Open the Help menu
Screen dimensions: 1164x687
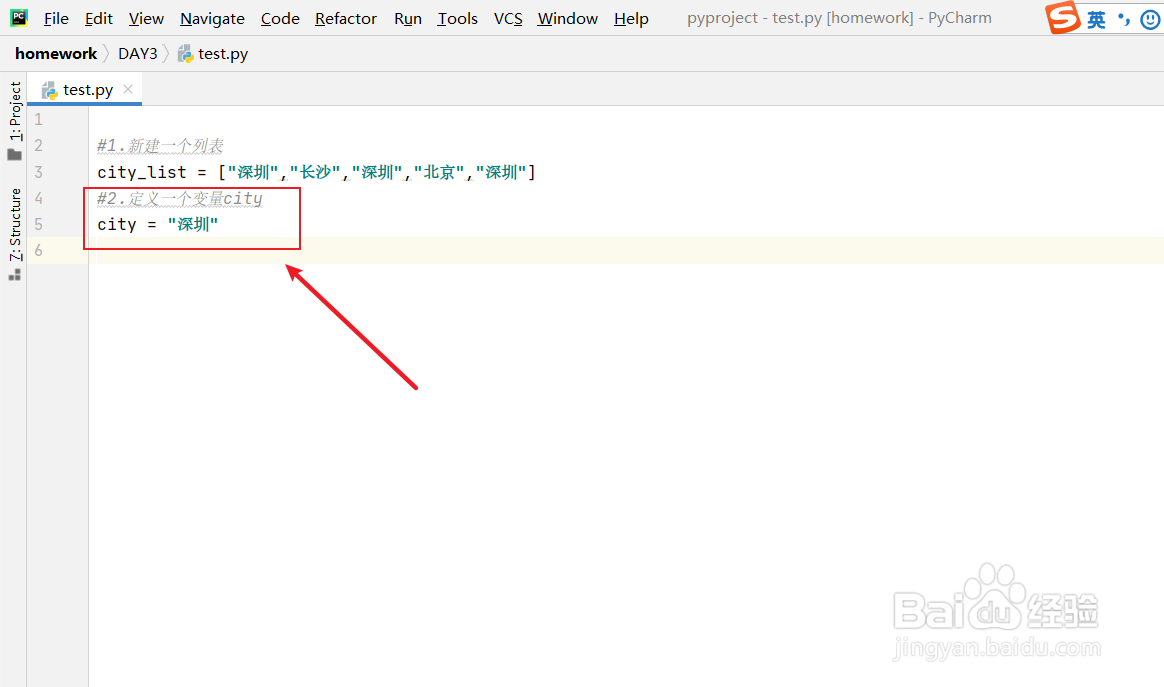[x=631, y=19]
